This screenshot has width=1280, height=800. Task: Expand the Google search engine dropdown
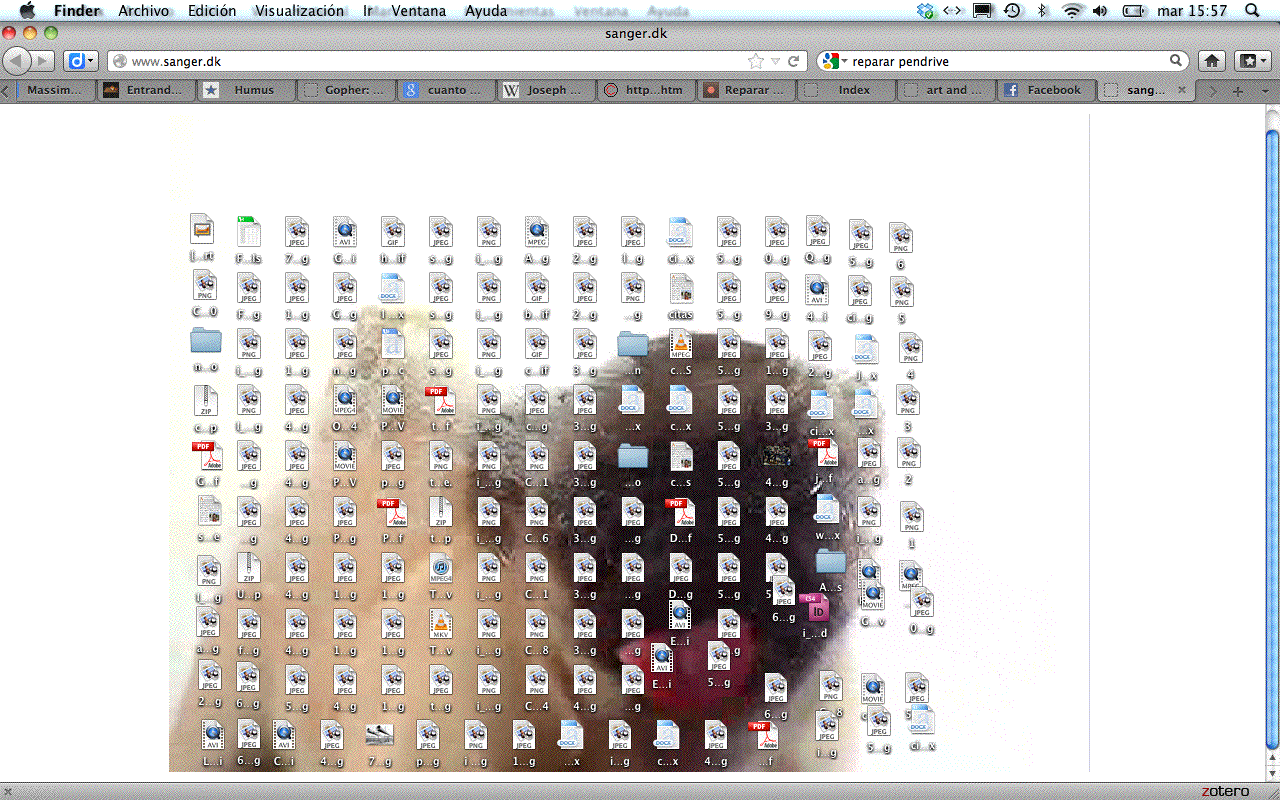pos(833,61)
